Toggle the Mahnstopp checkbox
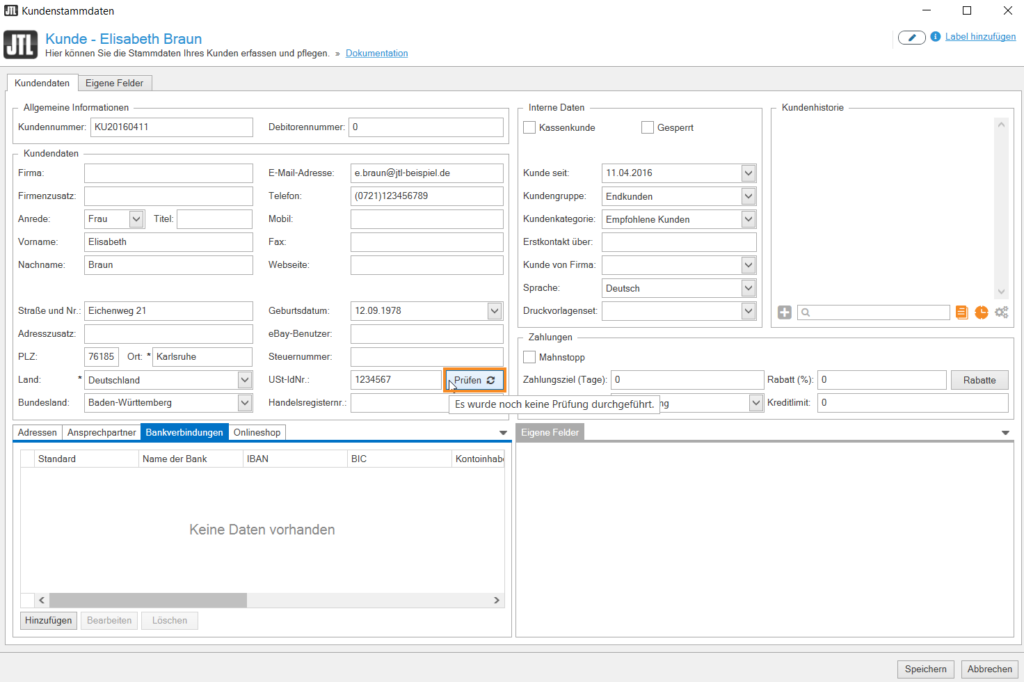This screenshot has height=682, width=1024. [x=530, y=357]
